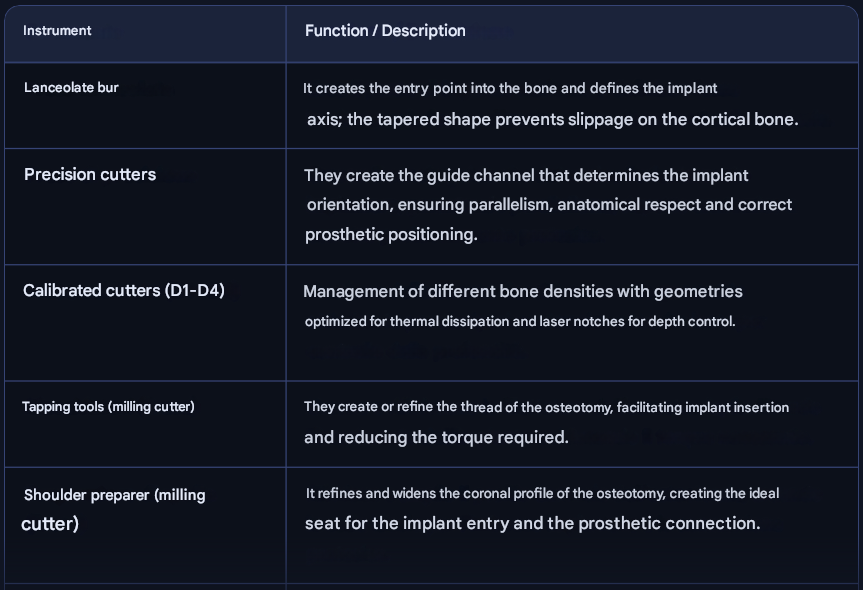This screenshot has width=863, height=590.
Task: Click the word 'cutter)' under Shoulder preparer
Action: pos(50,524)
